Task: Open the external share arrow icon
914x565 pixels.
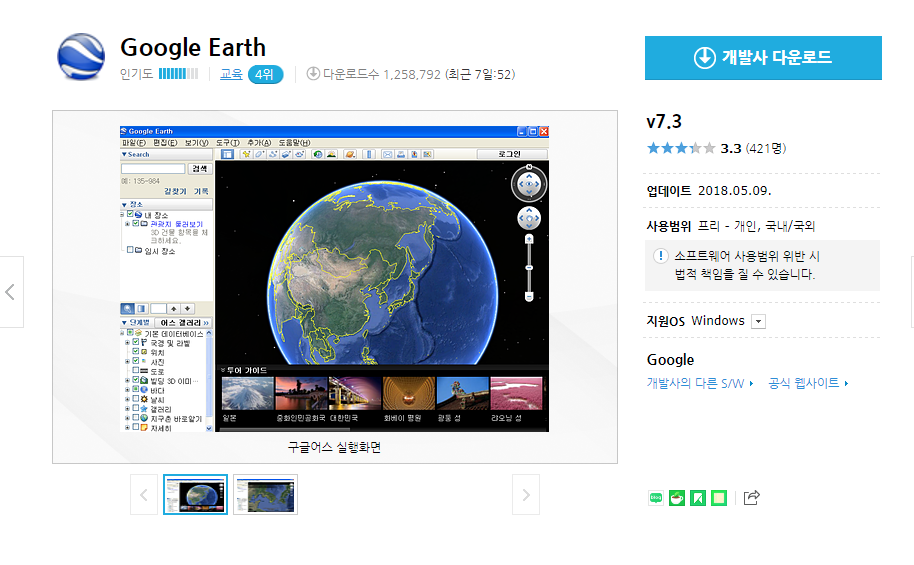Action: pyautogui.click(x=752, y=497)
